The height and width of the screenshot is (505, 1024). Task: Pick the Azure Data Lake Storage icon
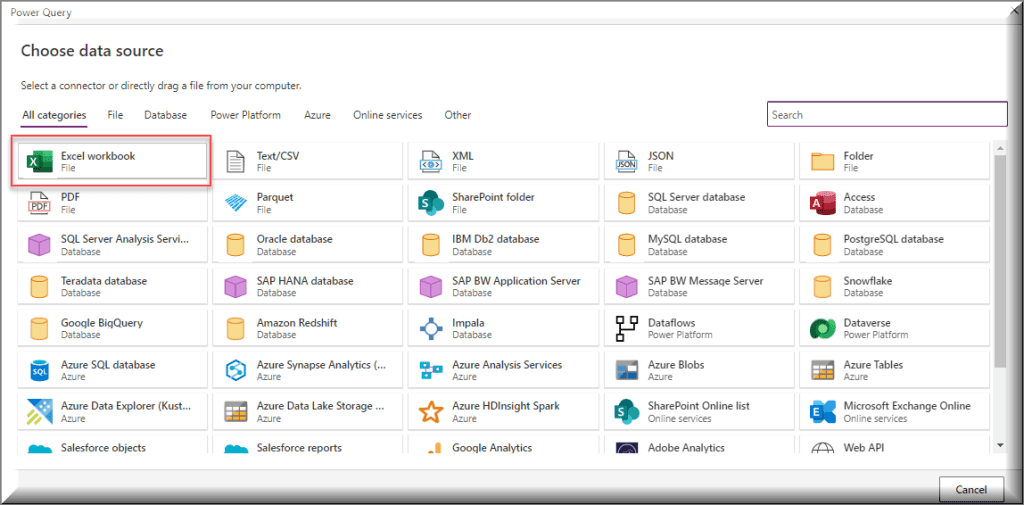pos(235,412)
